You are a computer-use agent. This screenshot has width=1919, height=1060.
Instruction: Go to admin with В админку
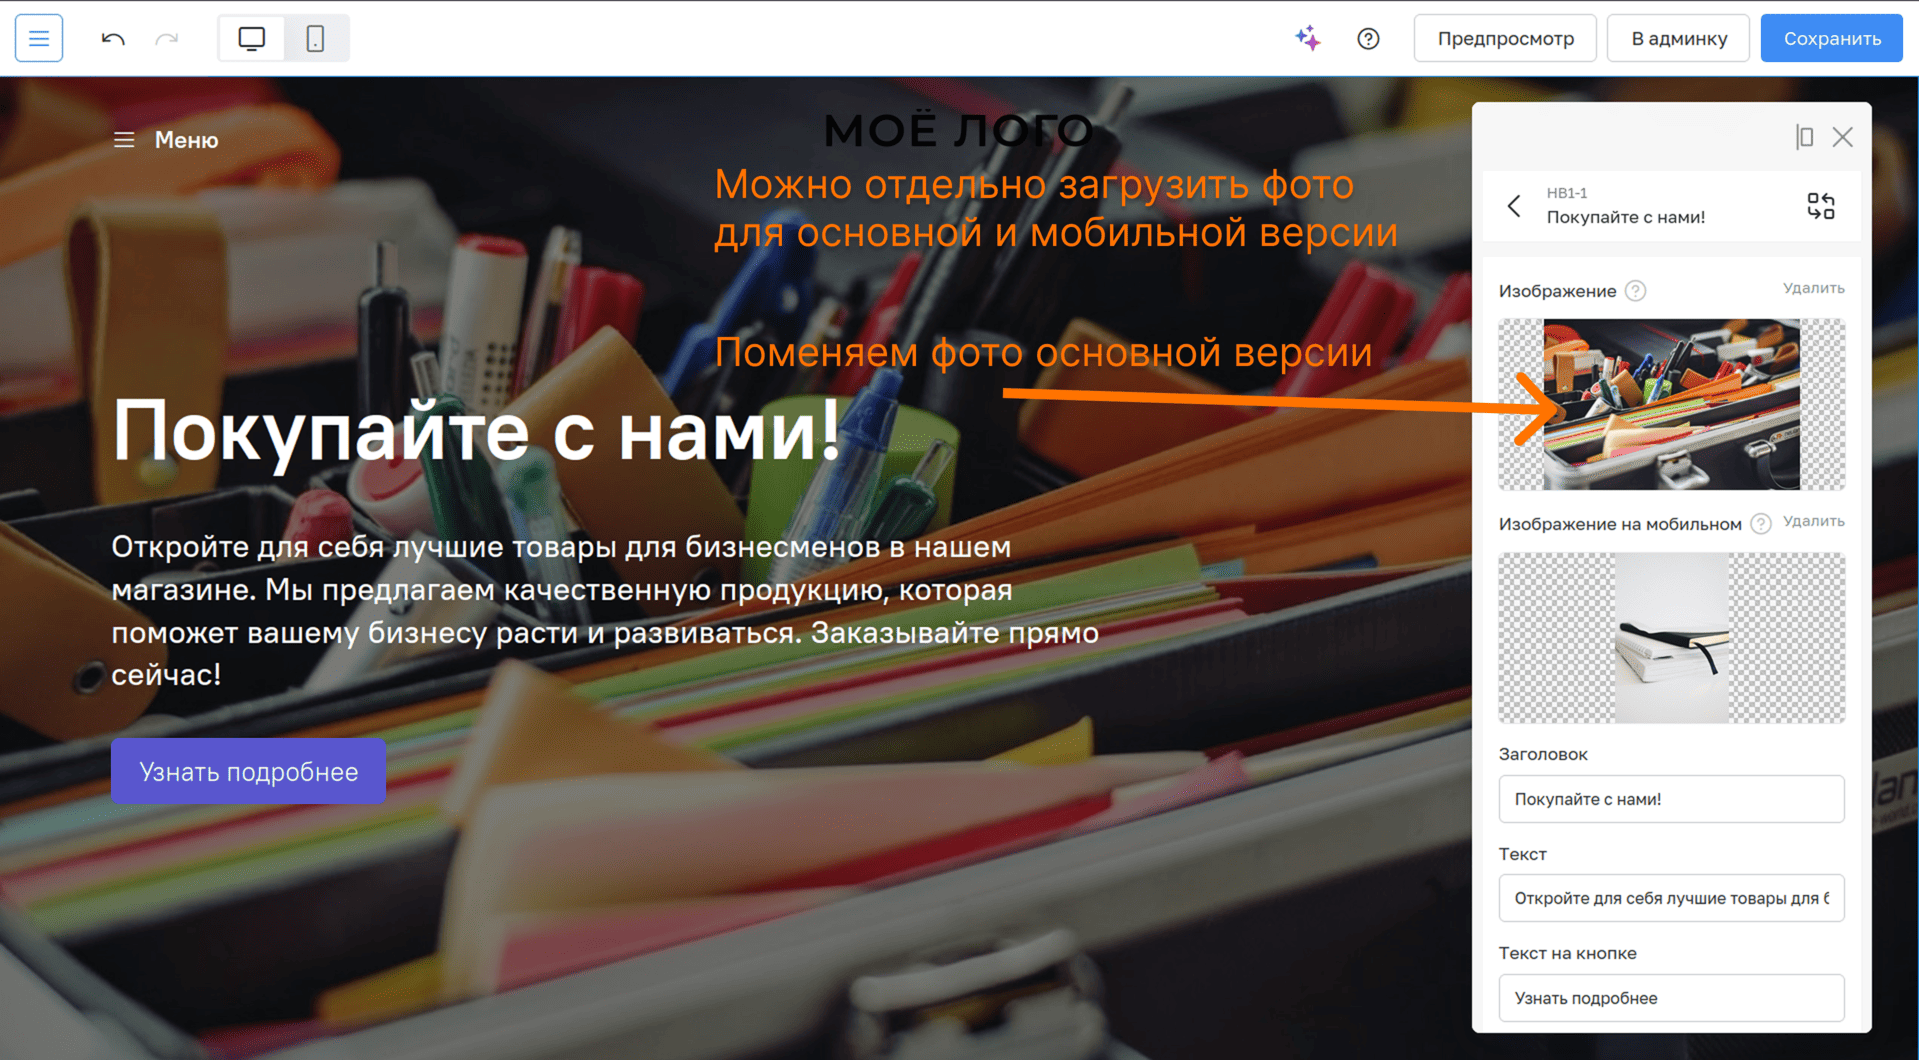1679,38
